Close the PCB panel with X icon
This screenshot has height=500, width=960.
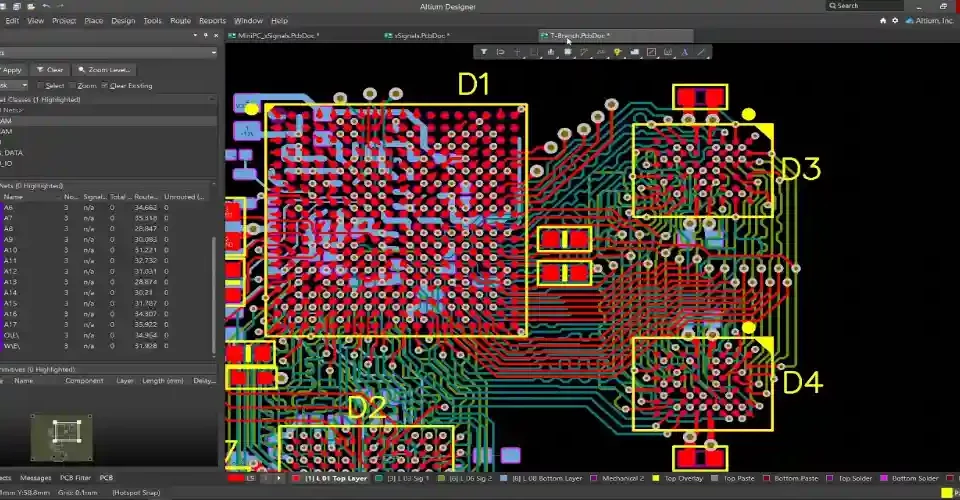[216, 35]
